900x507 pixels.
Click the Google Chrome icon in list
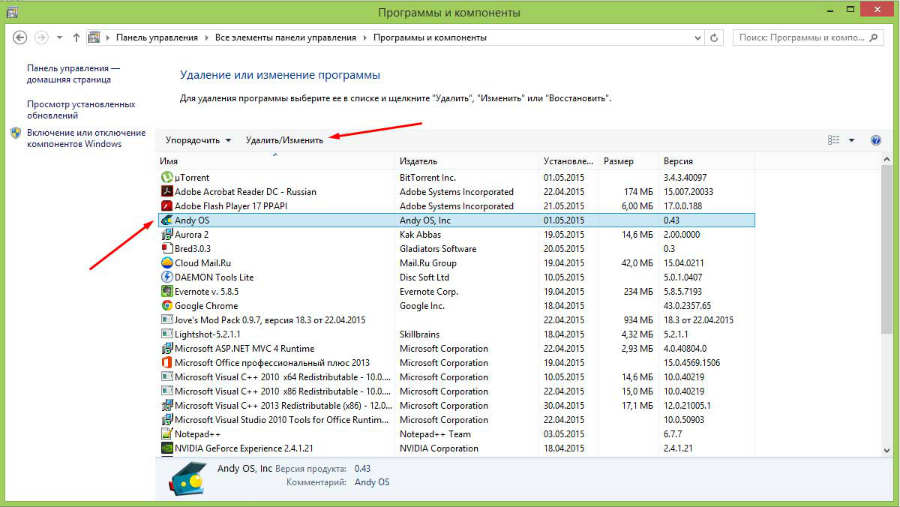point(167,306)
